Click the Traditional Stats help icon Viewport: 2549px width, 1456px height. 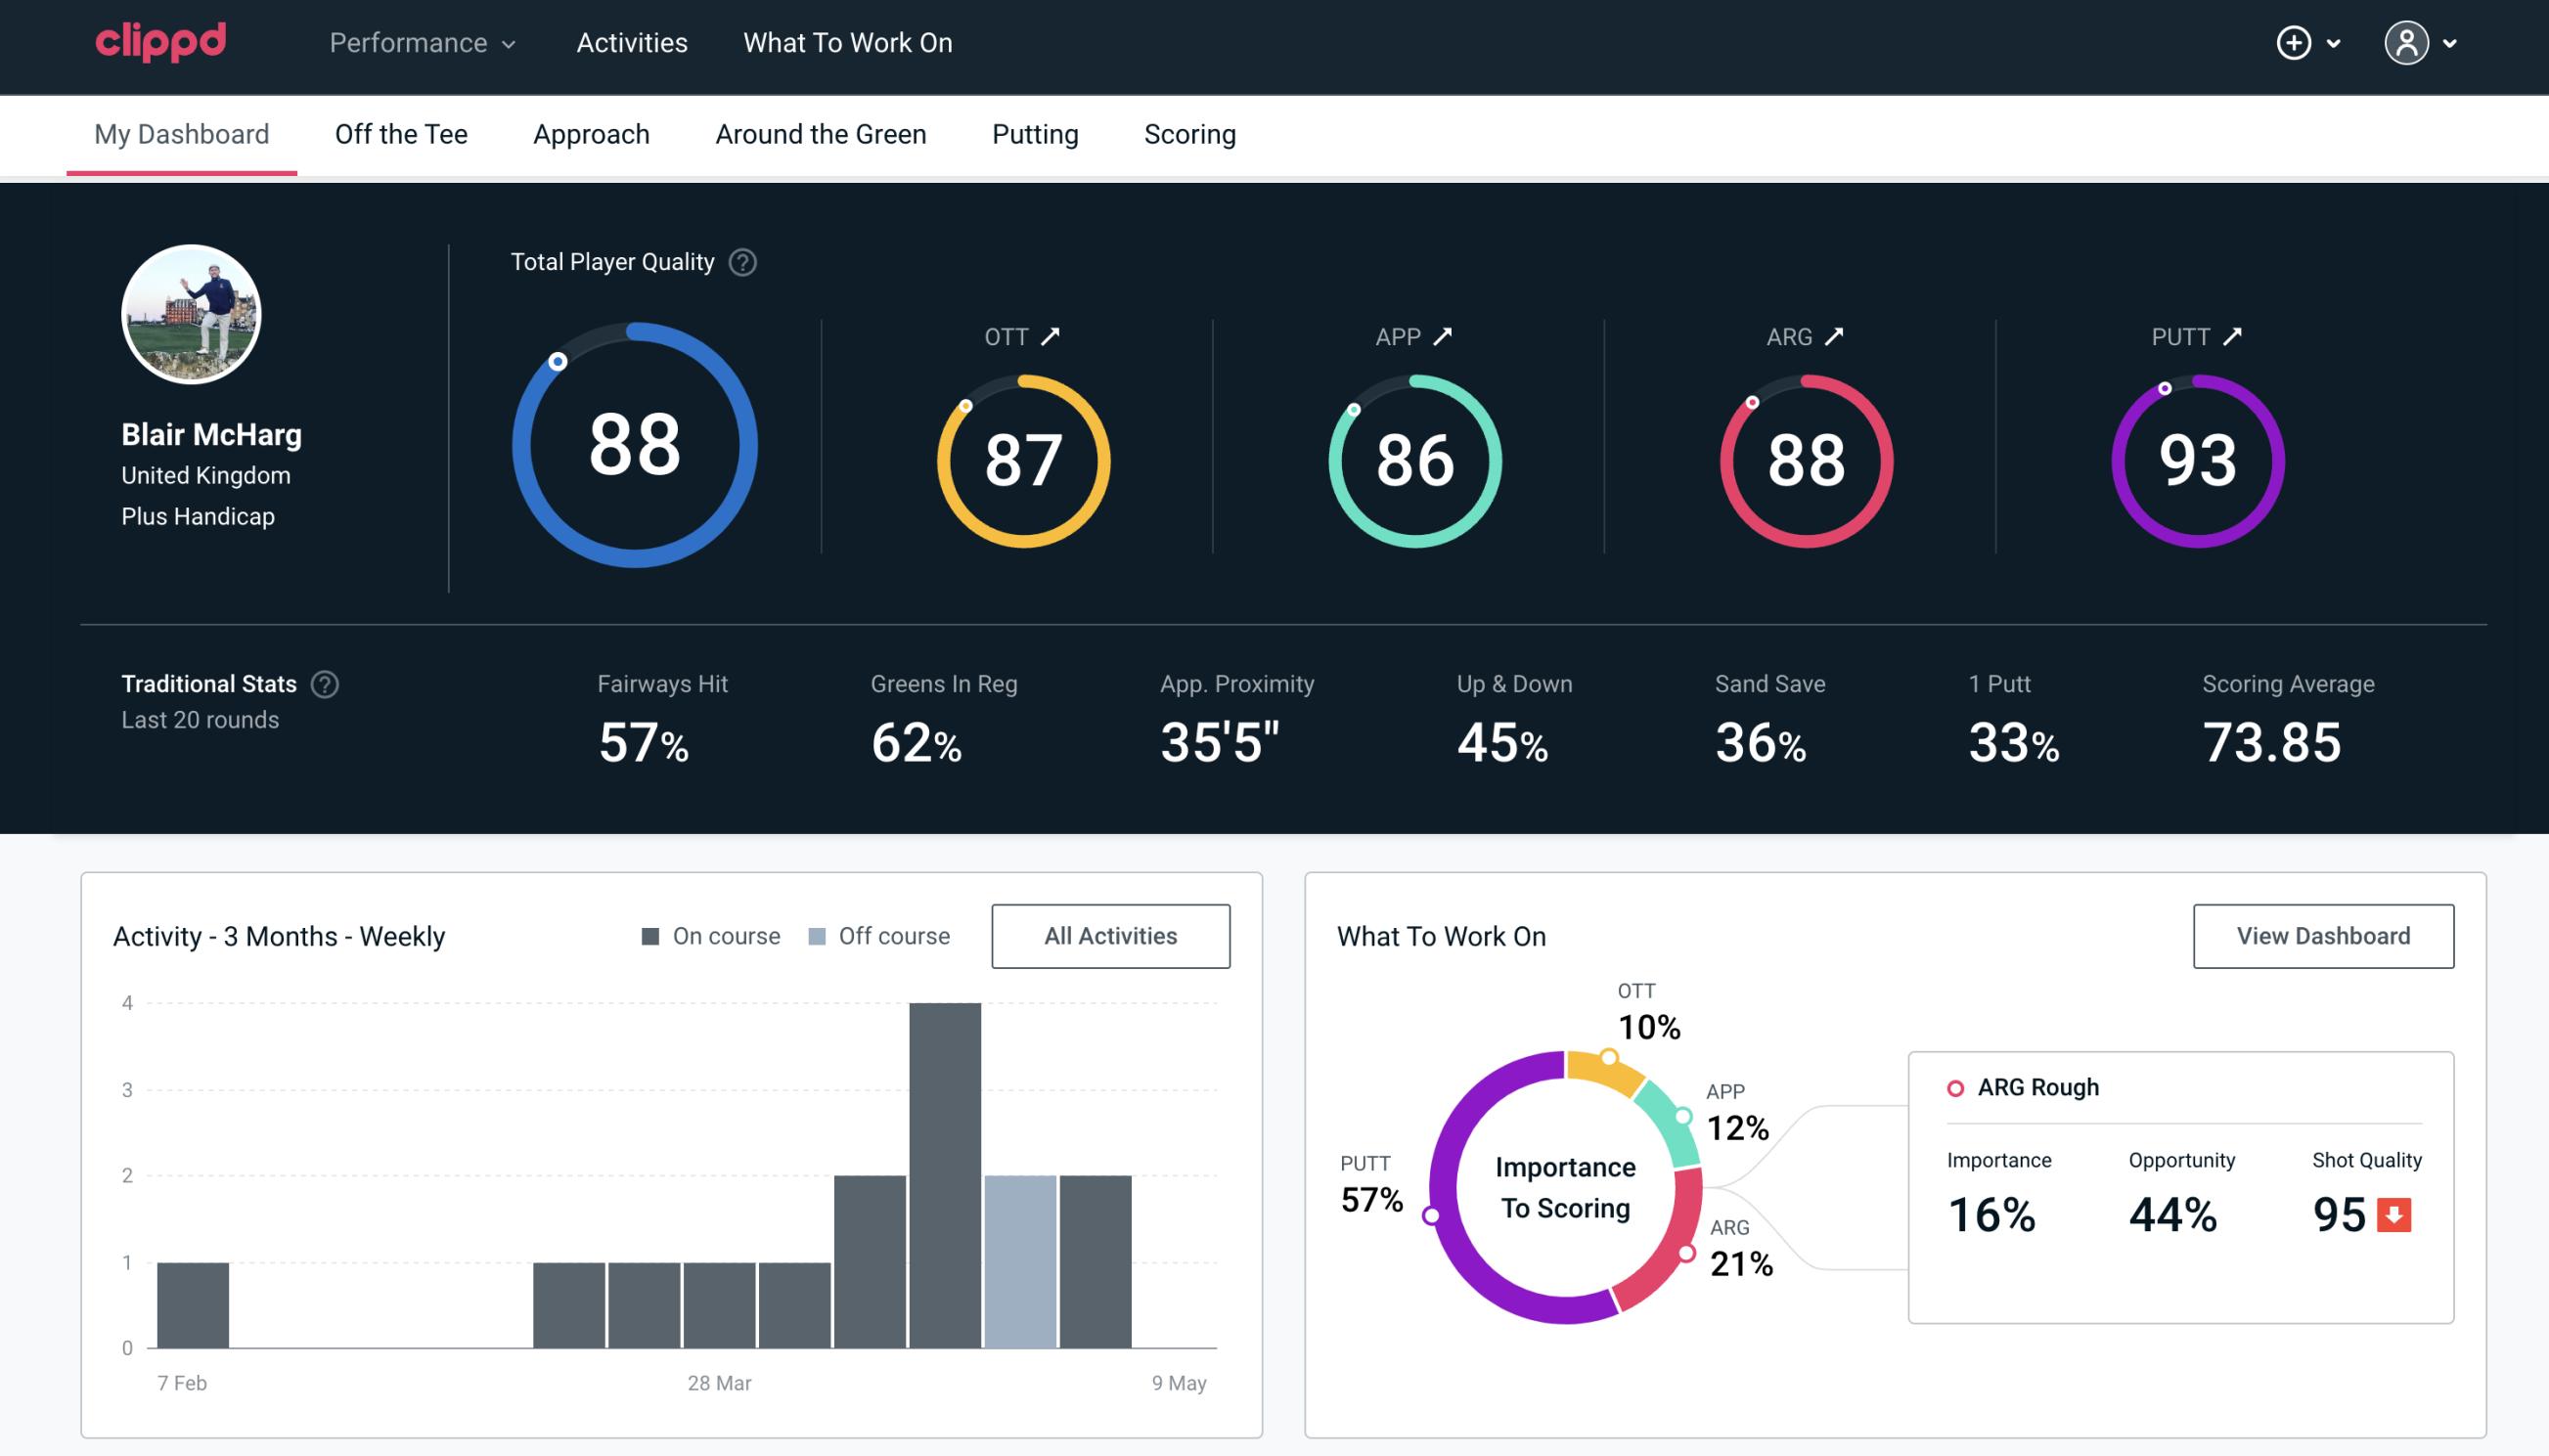tap(328, 683)
